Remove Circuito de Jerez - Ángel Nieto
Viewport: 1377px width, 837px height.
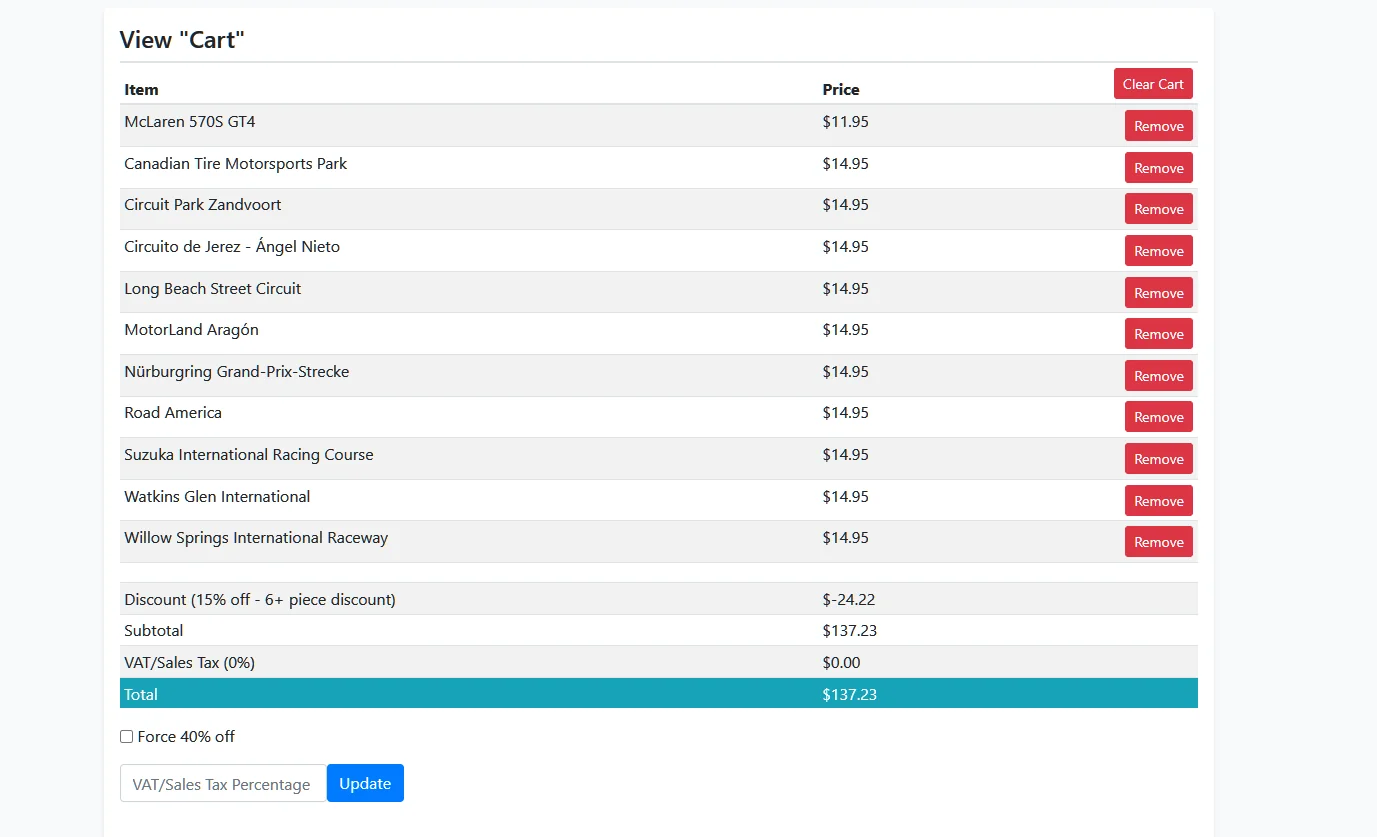tap(1158, 251)
